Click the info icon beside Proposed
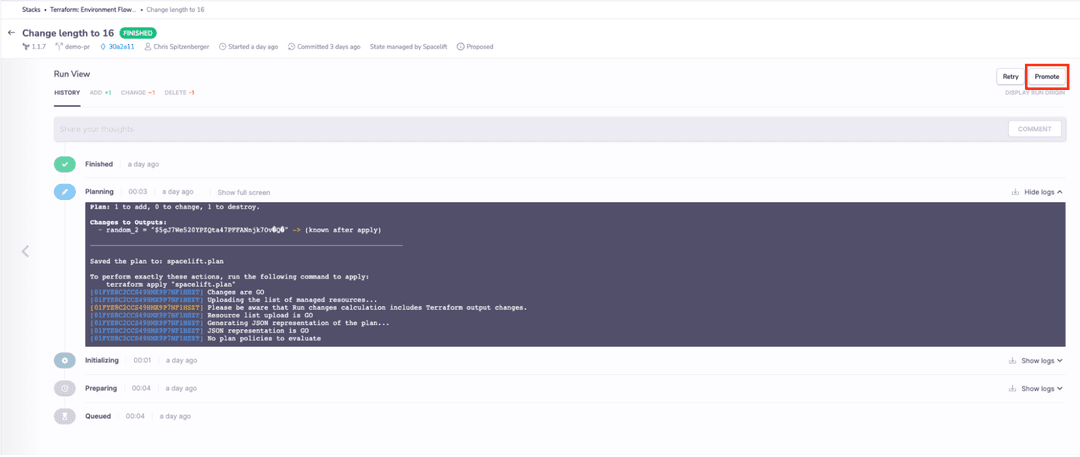The width and height of the screenshot is (1080, 457). pos(460,47)
